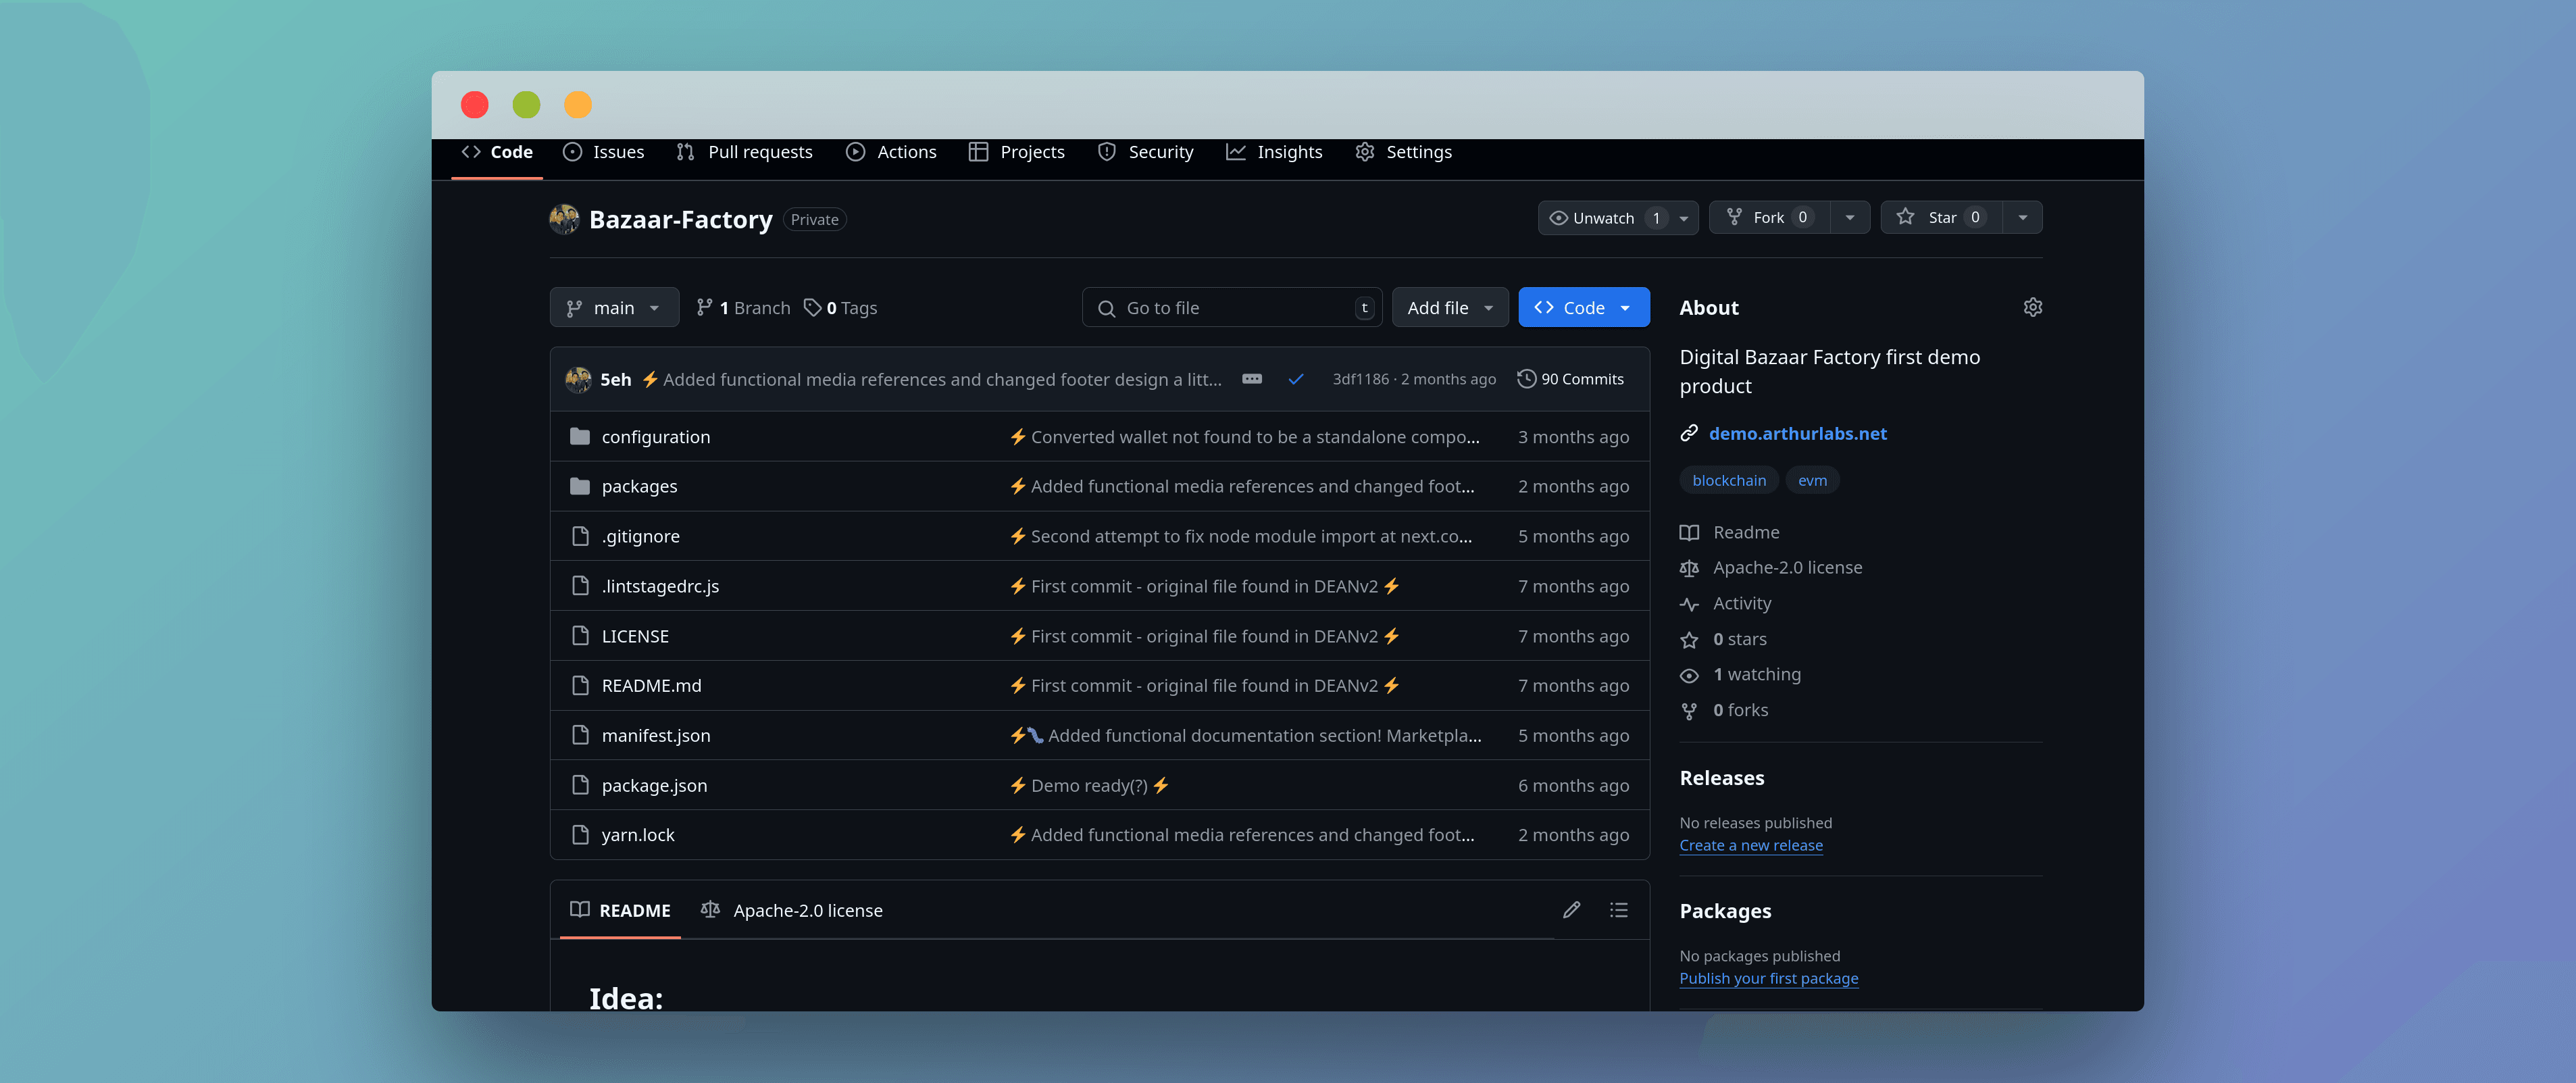
Task: Open demo.arthurlabs.net website link
Action: pos(1797,433)
